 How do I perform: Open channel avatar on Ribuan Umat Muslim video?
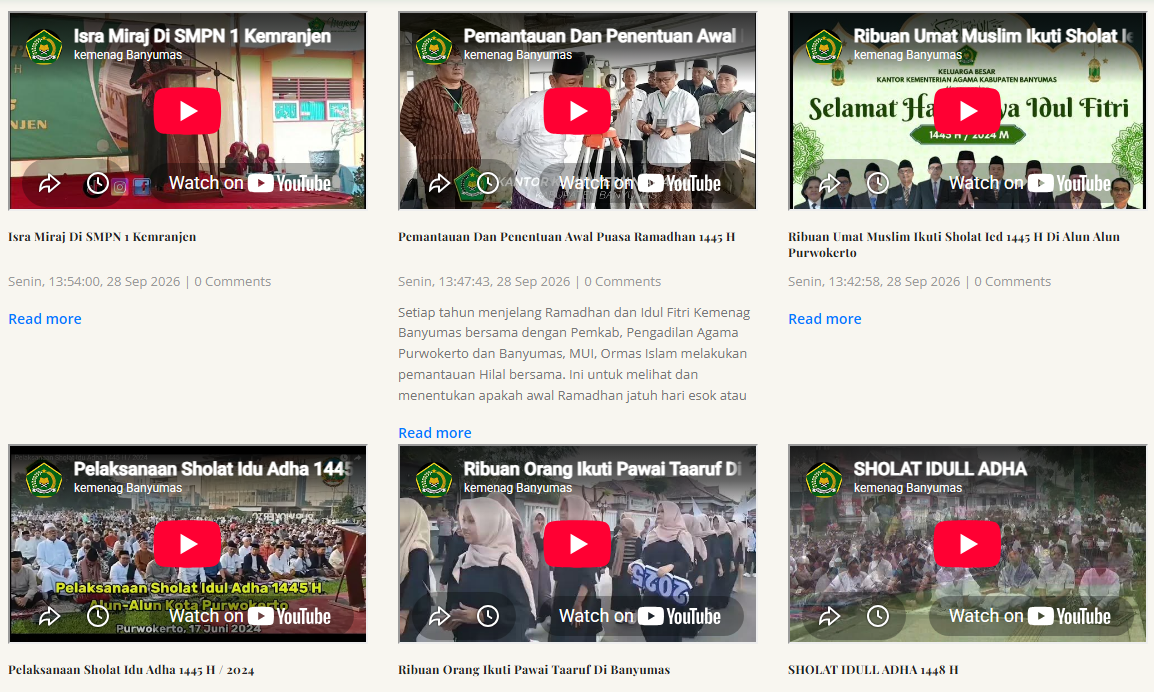point(824,46)
